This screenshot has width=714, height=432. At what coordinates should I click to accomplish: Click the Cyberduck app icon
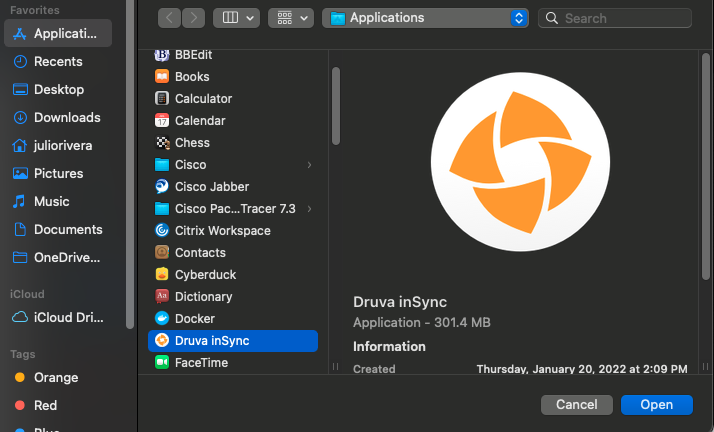(162, 274)
